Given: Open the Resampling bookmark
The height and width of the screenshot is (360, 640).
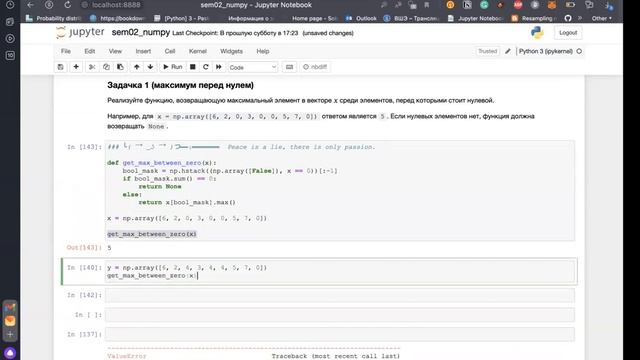Looking at the screenshot, I should coord(534,18).
